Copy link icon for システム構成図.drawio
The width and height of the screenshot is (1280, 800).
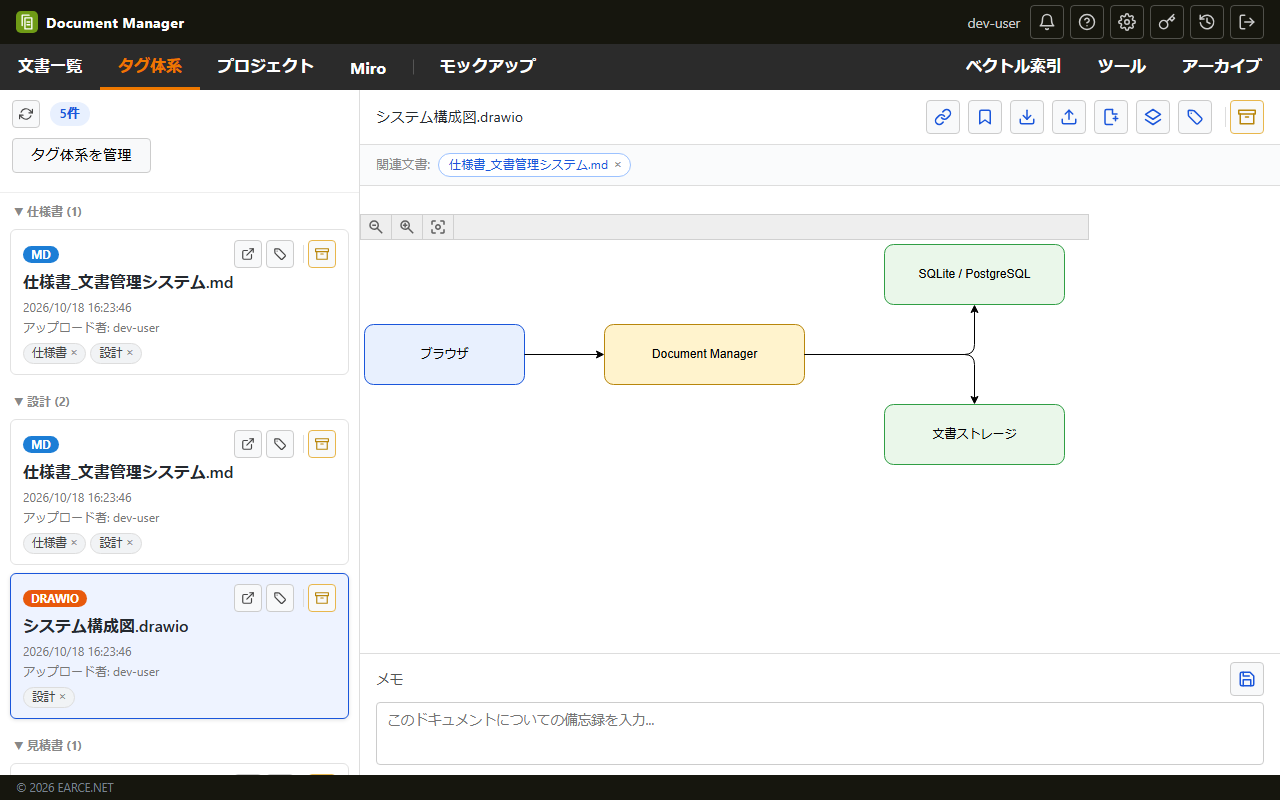[943, 117]
